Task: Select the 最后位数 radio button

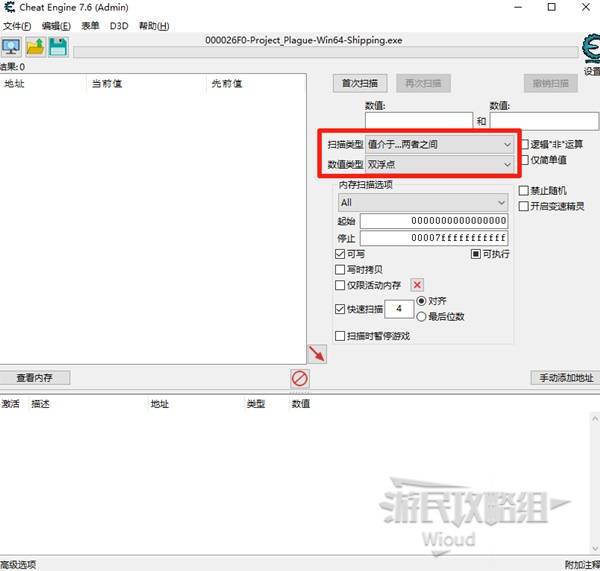Action: [x=421, y=316]
